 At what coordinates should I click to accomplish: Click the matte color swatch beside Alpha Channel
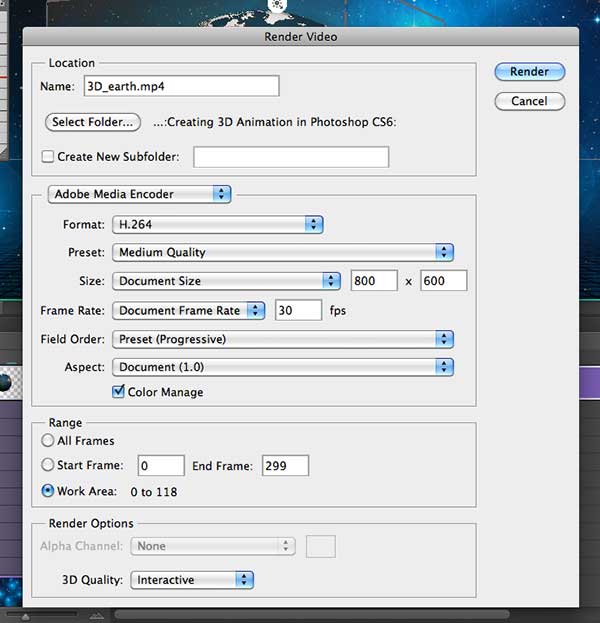click(321, 546)
